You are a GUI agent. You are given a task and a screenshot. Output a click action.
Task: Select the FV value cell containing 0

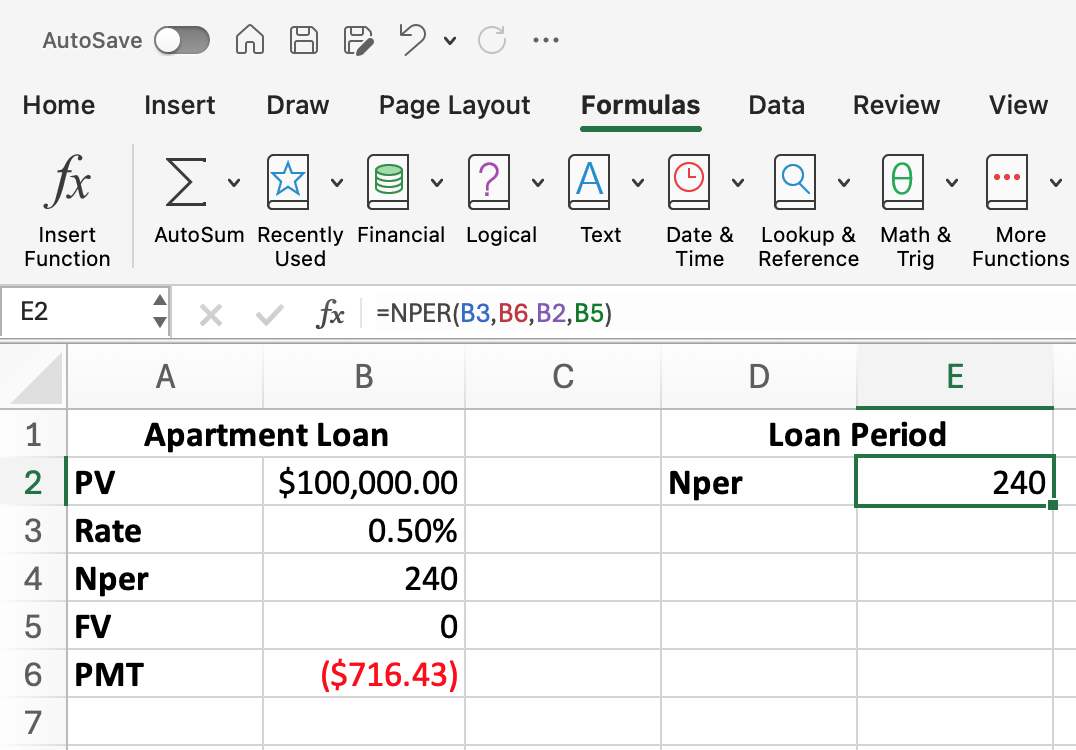click(364, 626)
